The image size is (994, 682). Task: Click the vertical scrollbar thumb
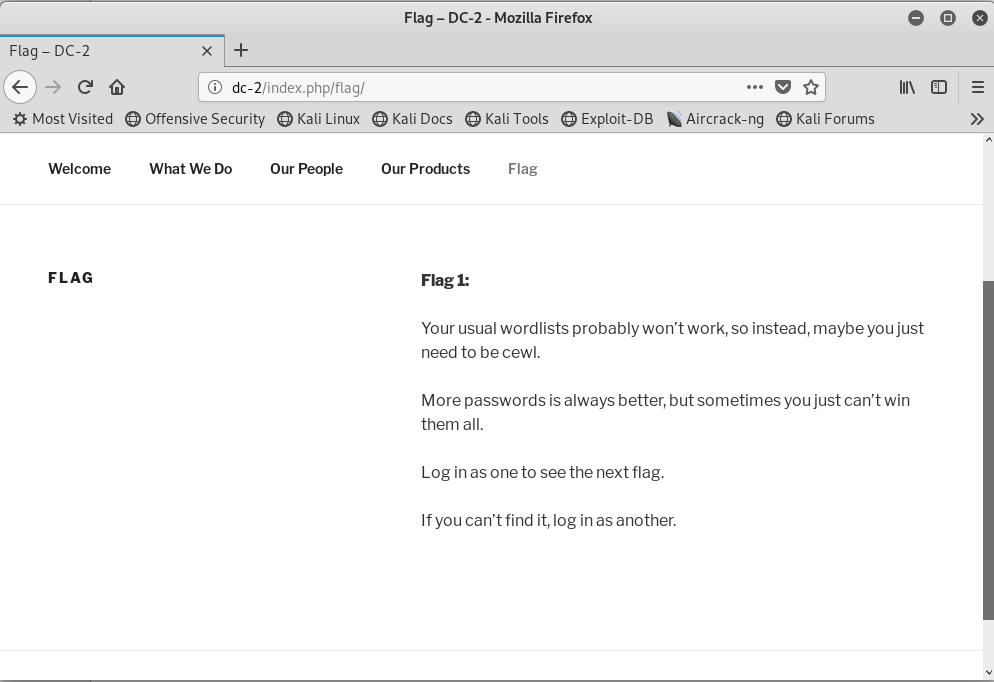(x=988, y=450)
